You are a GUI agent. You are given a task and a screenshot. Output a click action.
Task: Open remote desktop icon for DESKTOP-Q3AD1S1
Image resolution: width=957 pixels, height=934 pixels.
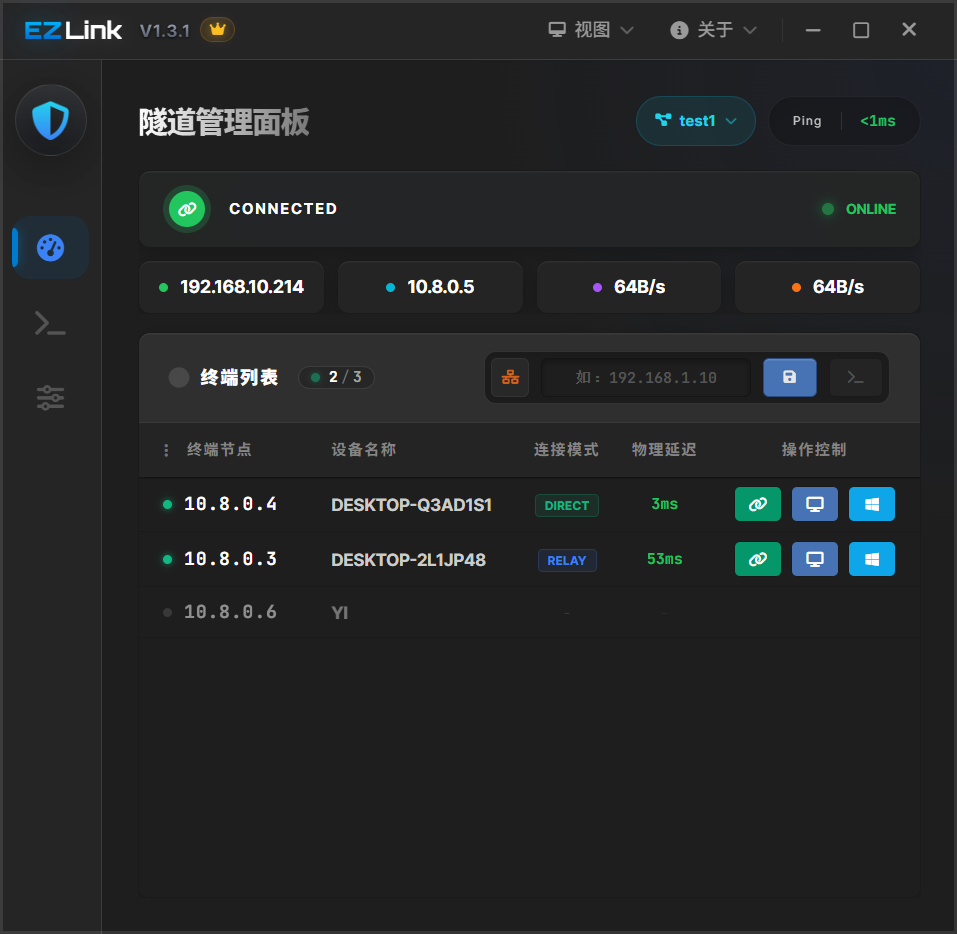click(x=814, y=504)
